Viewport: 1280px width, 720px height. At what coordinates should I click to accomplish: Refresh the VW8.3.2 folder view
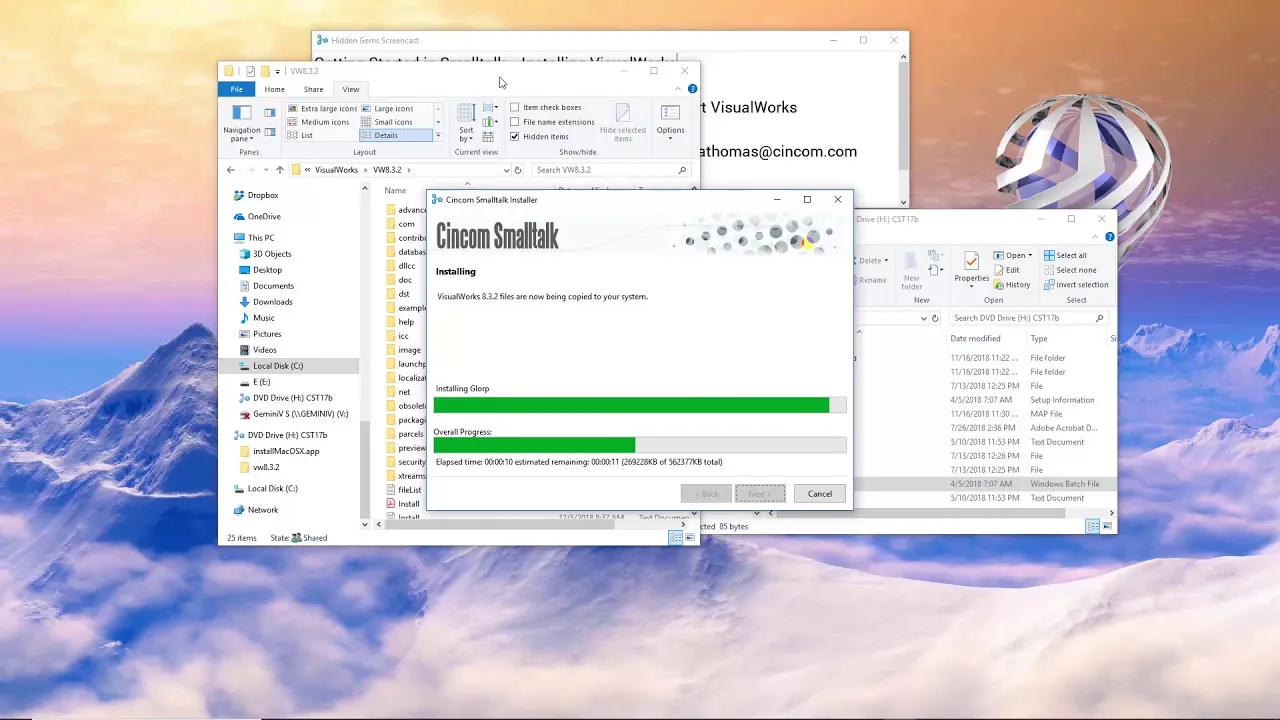(x=518, y=170)
